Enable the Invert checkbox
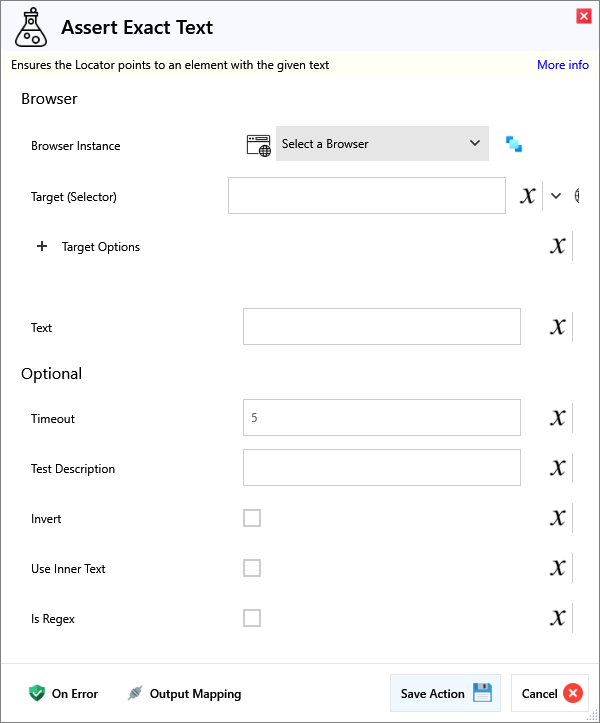The height and width of the screenshot is (723, 600). tap(252, 518)
